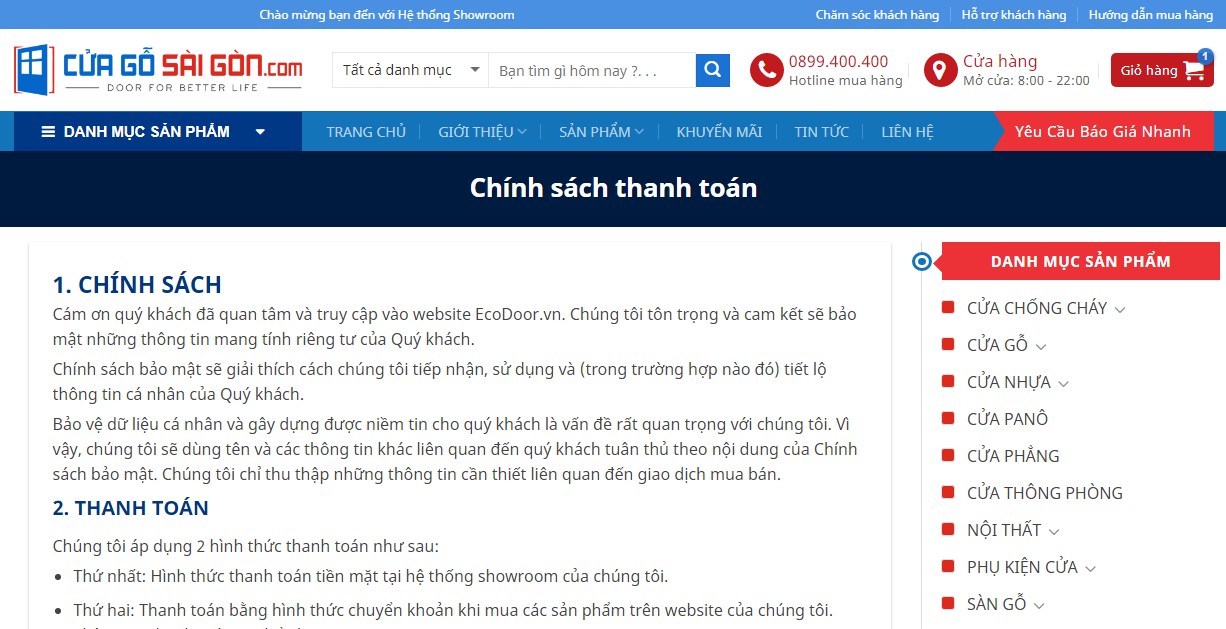Go to Trang chủ

click(x=366, y=132)
